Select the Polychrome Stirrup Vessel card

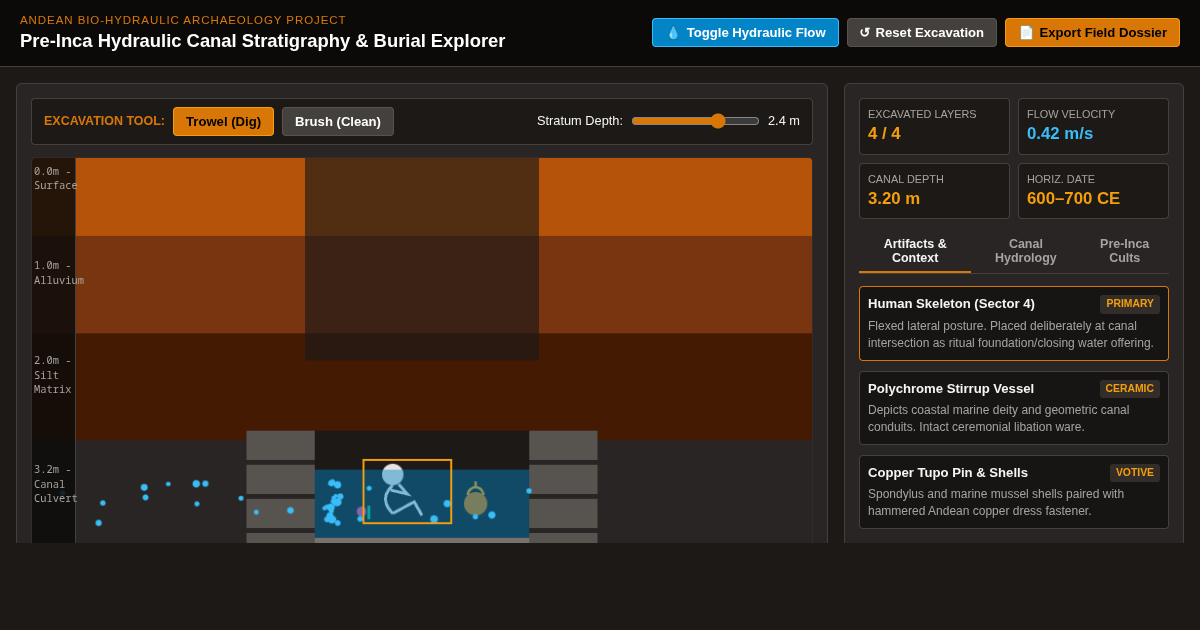coord(1014,408)
